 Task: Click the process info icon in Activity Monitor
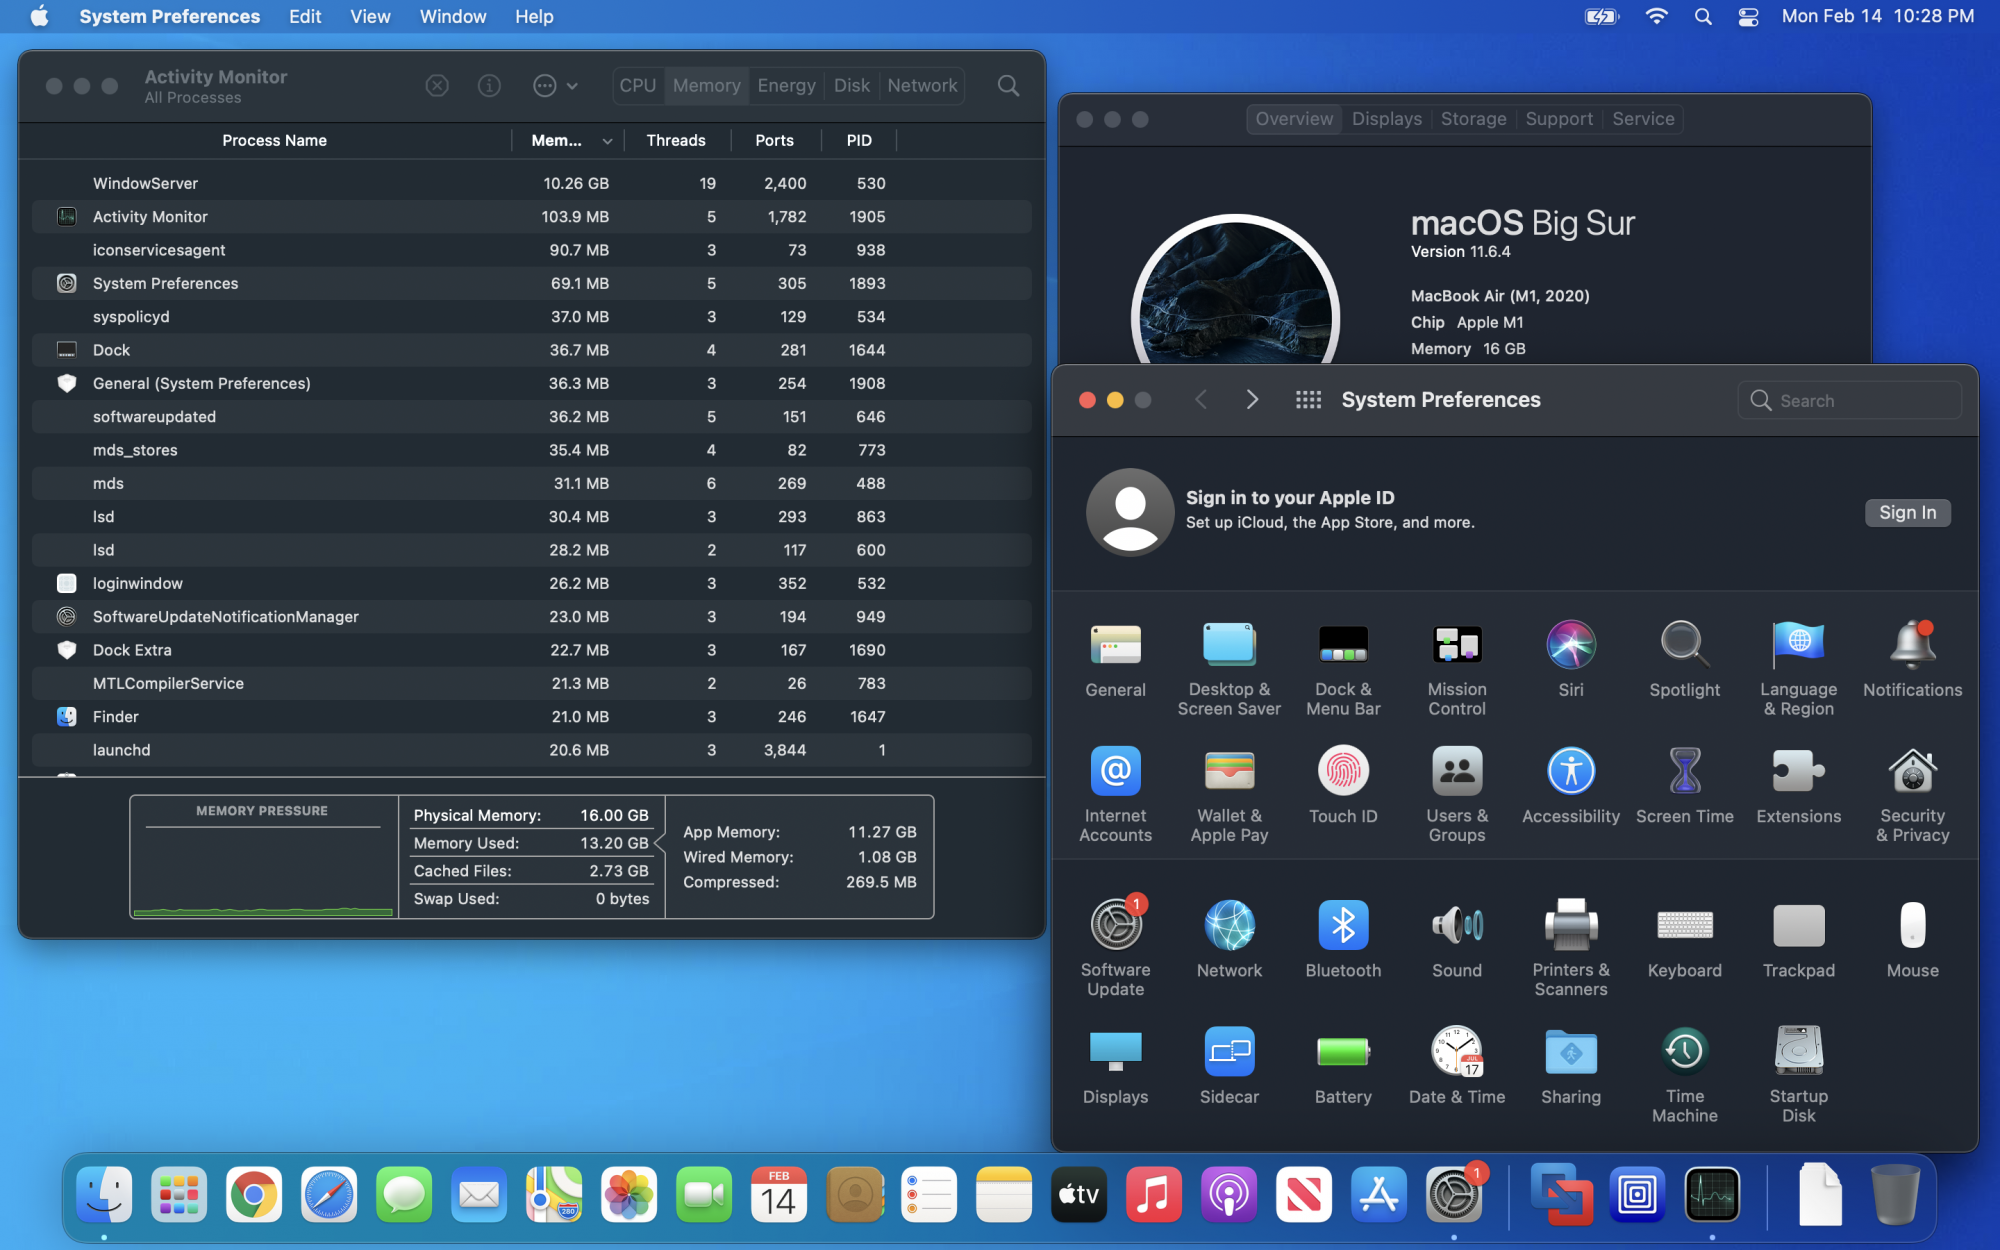[489, 86]
